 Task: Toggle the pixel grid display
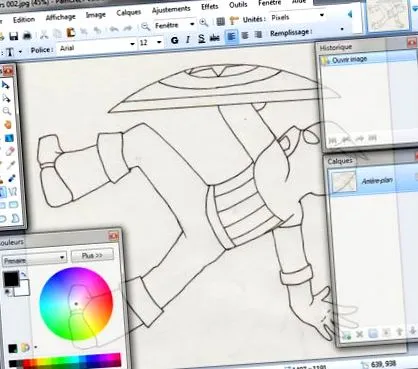tap(220, 22)
